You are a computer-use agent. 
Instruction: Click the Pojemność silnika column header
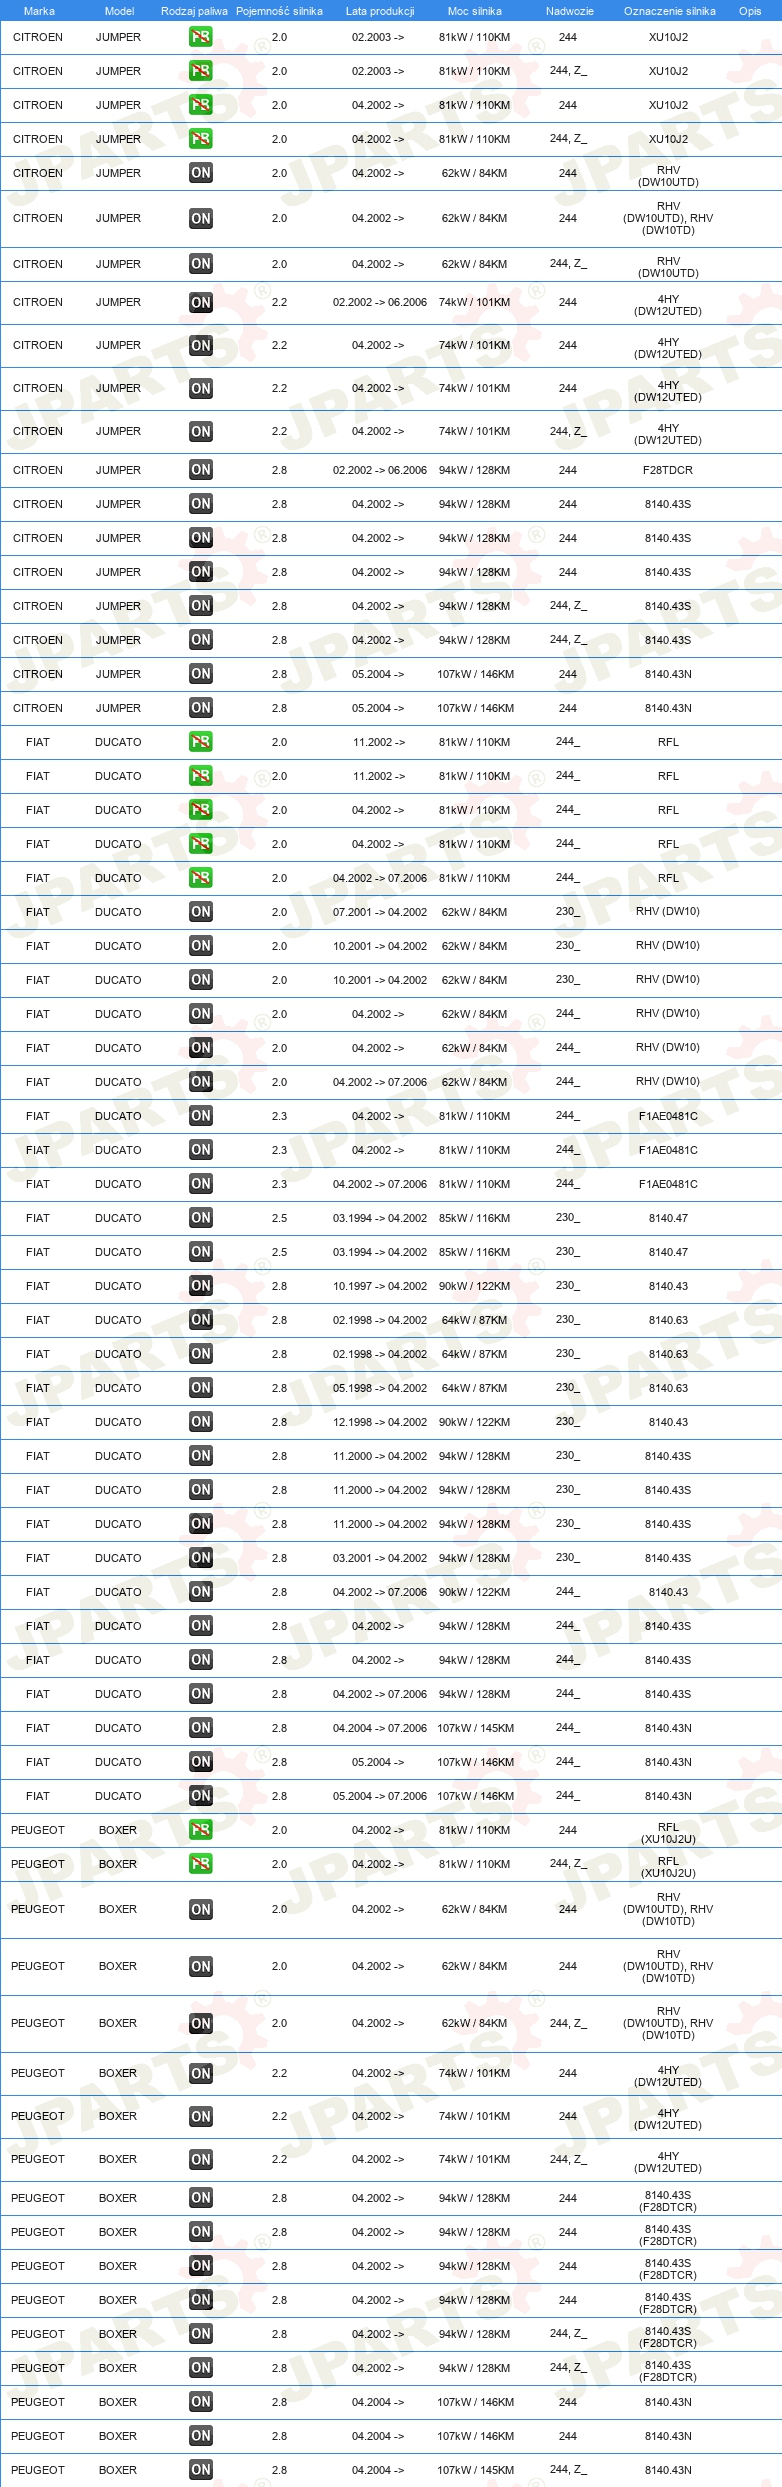tap(279, 11)
